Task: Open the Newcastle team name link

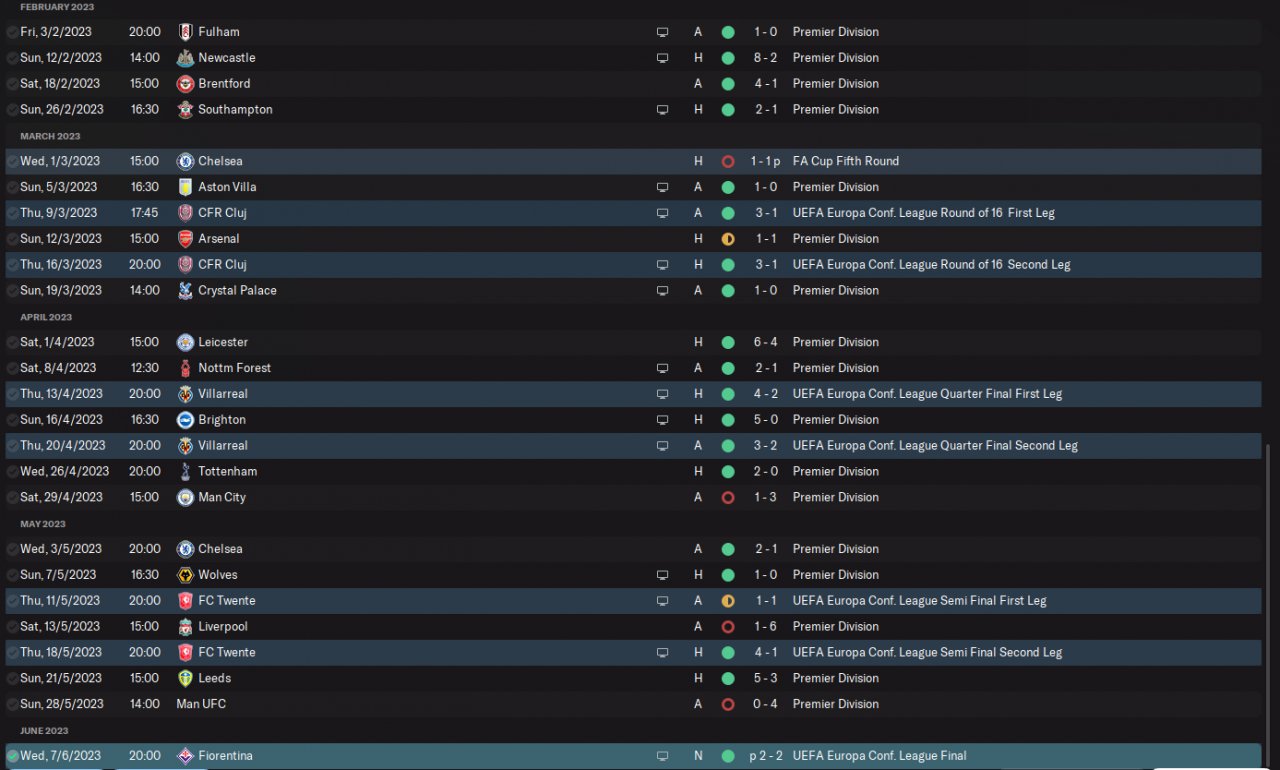Action: [x=227, y=58]
